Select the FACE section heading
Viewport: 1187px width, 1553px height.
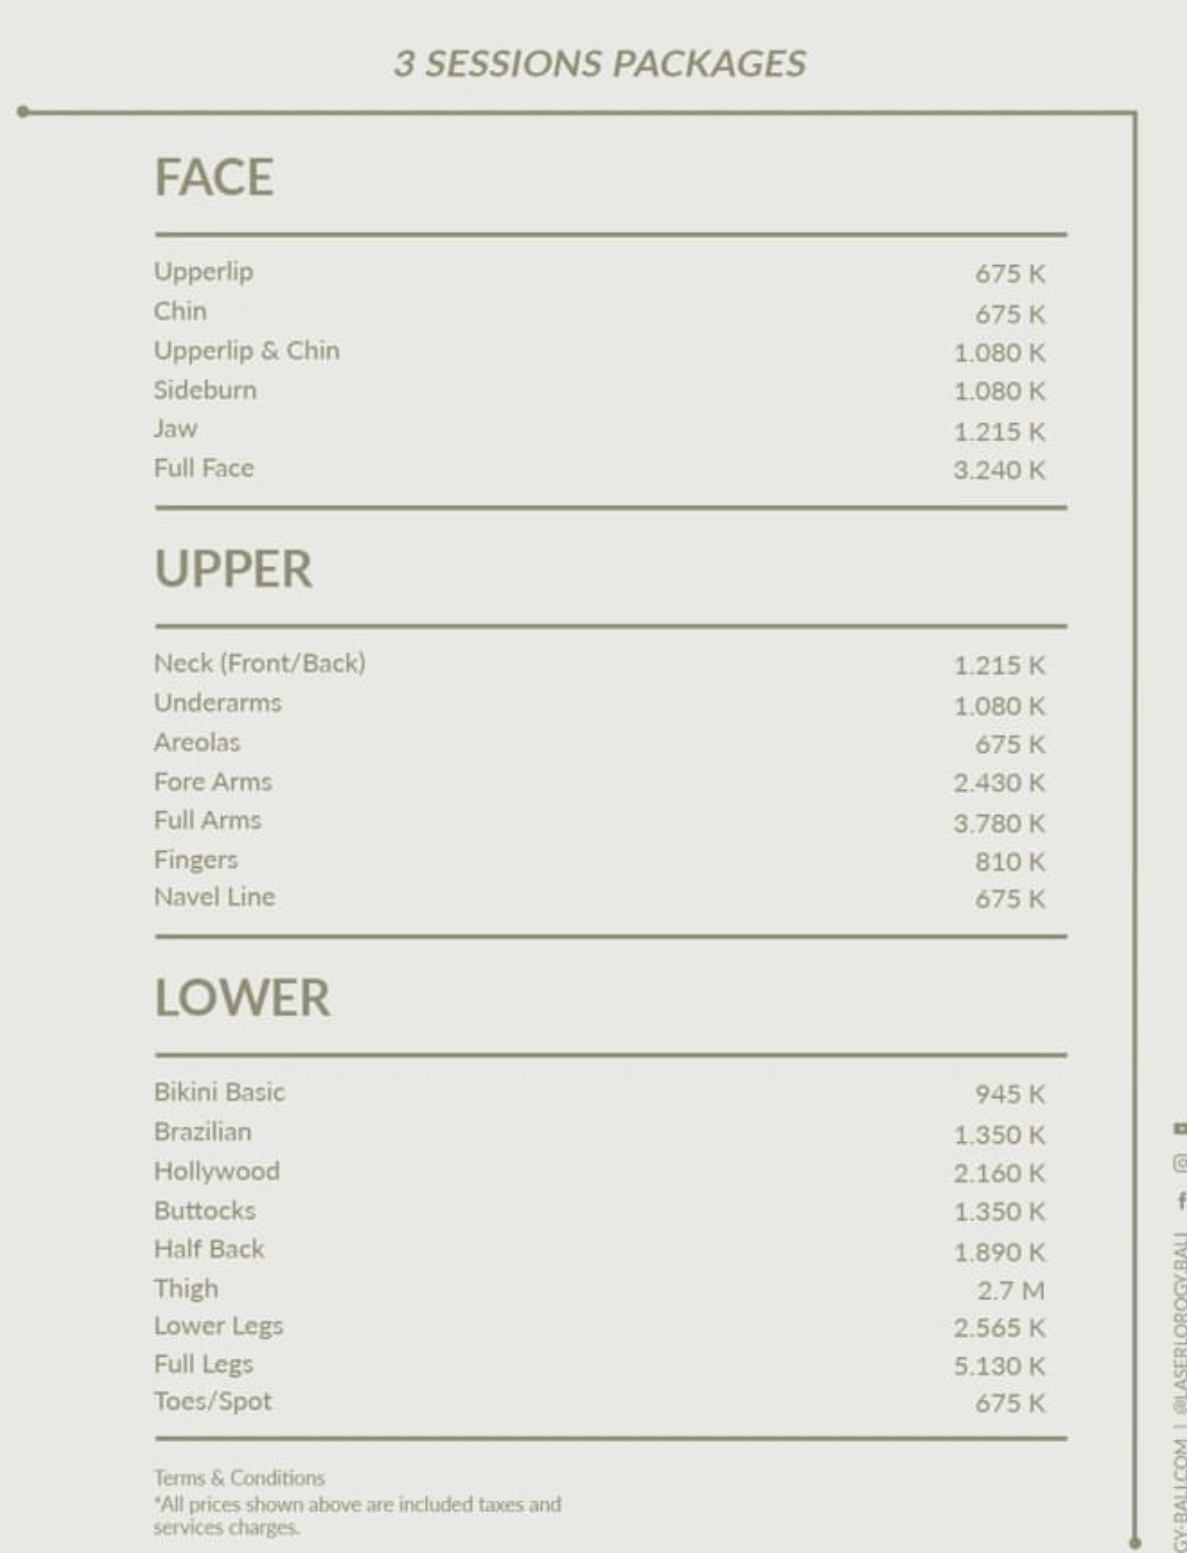click(214, 177)
